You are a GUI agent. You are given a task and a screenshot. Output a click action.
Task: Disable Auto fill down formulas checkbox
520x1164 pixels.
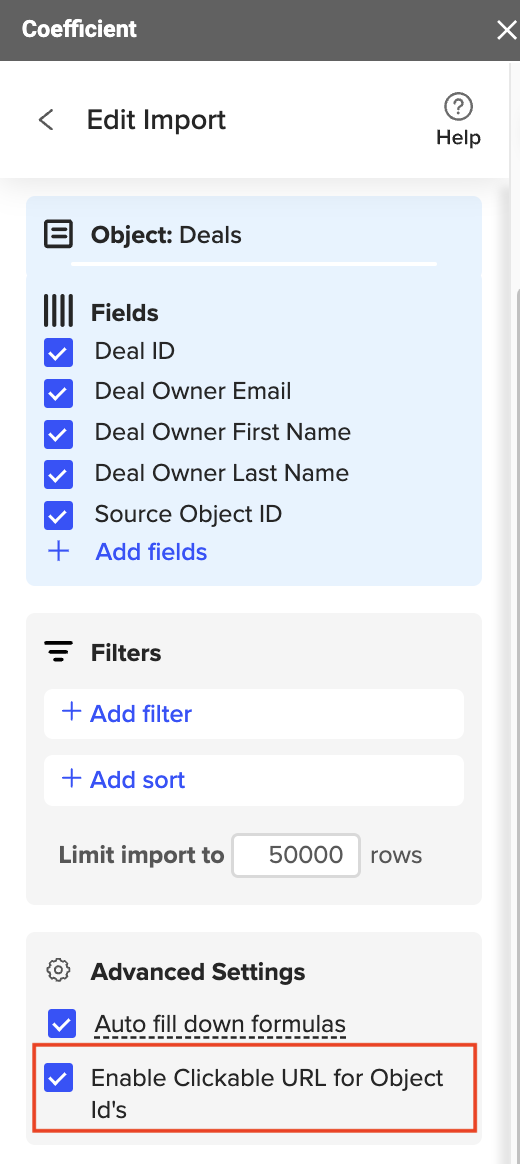(x=62, y=1024)
